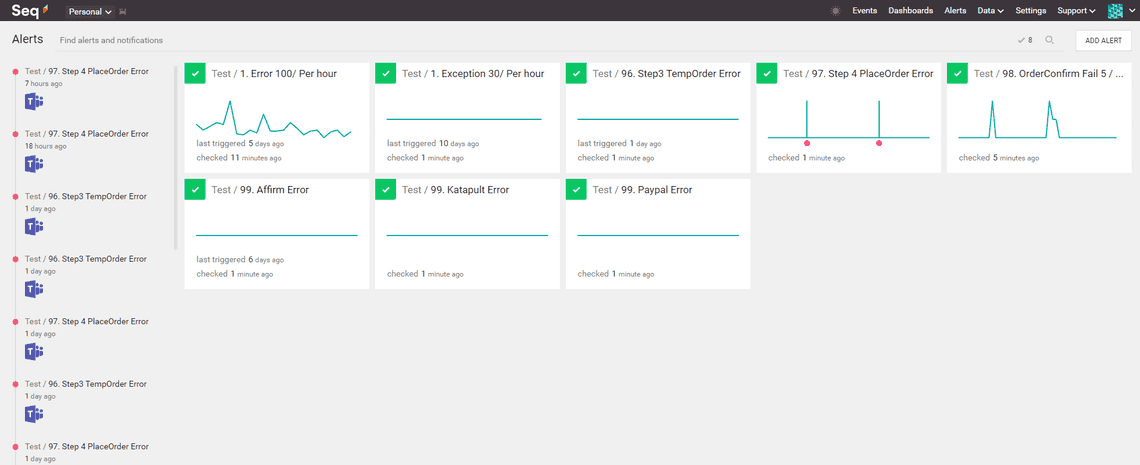
Task: Toggle the light/dark theme sun icon
Action: (x=836, y=11)
